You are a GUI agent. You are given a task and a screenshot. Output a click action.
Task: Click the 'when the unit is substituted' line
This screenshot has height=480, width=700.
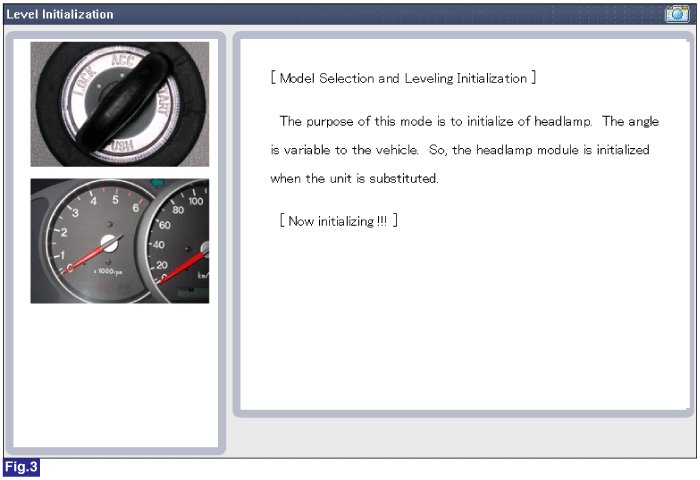tap(354, 178)
